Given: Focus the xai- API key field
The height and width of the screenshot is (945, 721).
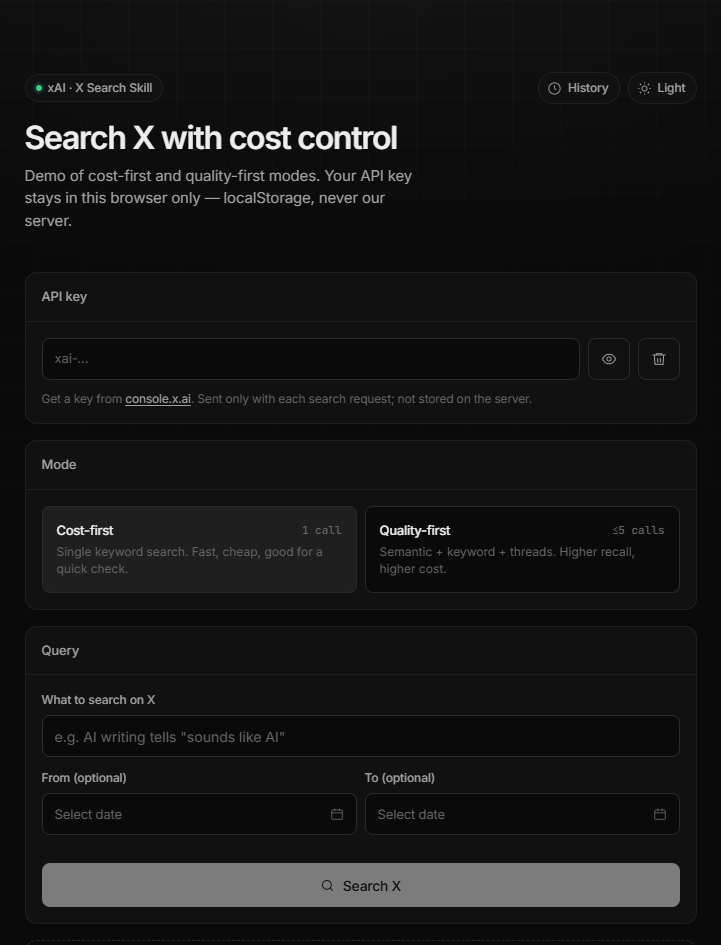Looking at the screenshot, I should [310, 359].
